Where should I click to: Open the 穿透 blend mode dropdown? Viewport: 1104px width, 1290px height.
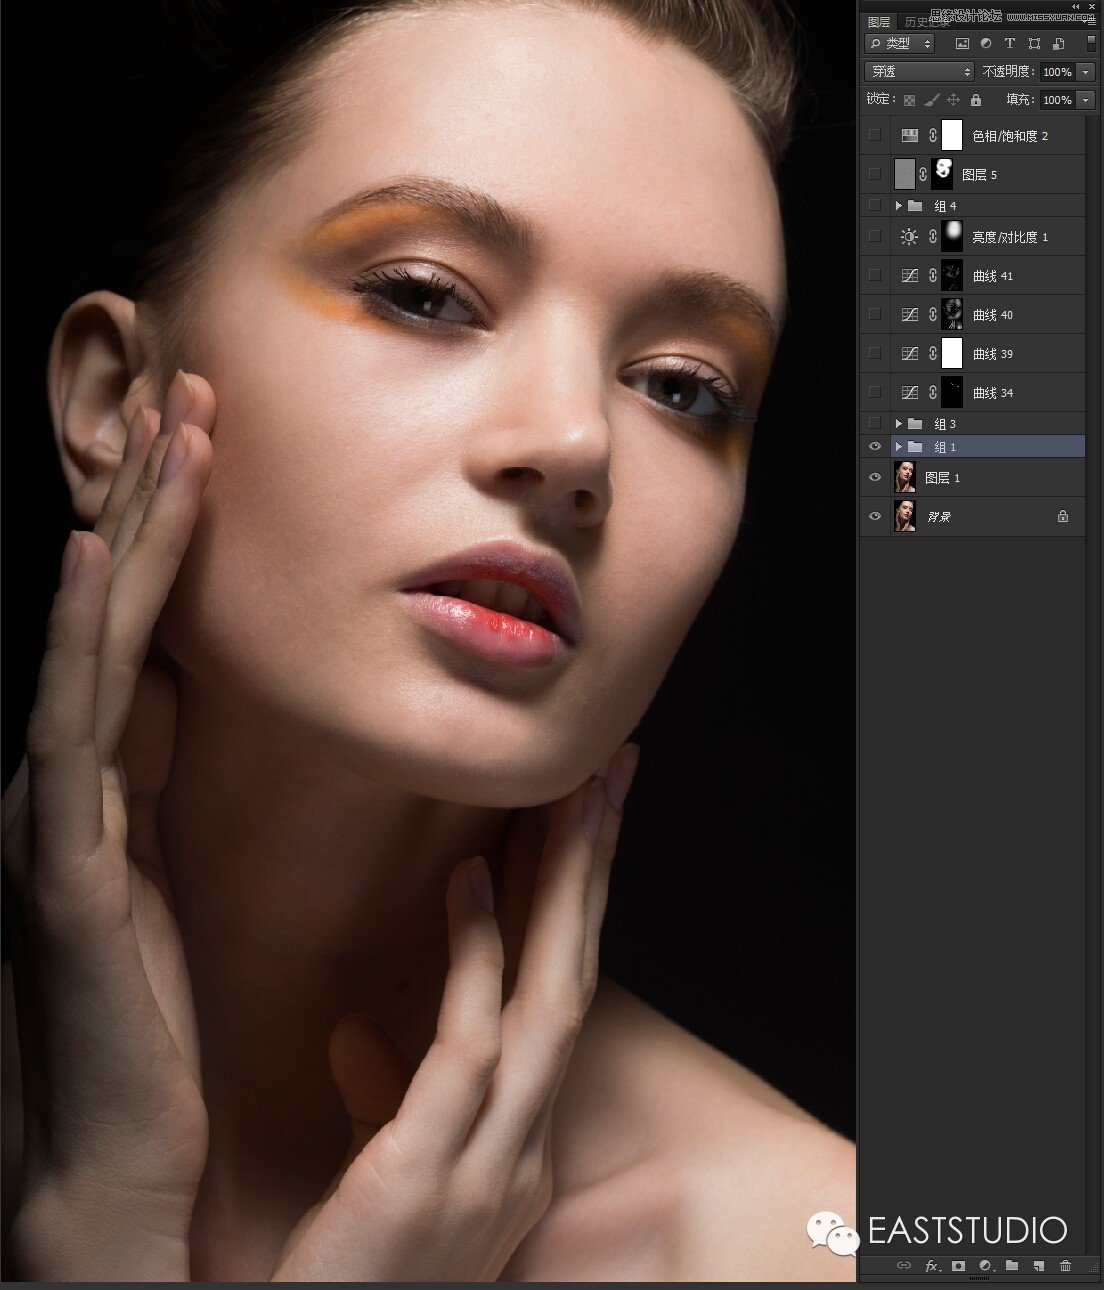click(x=918, y=72)
